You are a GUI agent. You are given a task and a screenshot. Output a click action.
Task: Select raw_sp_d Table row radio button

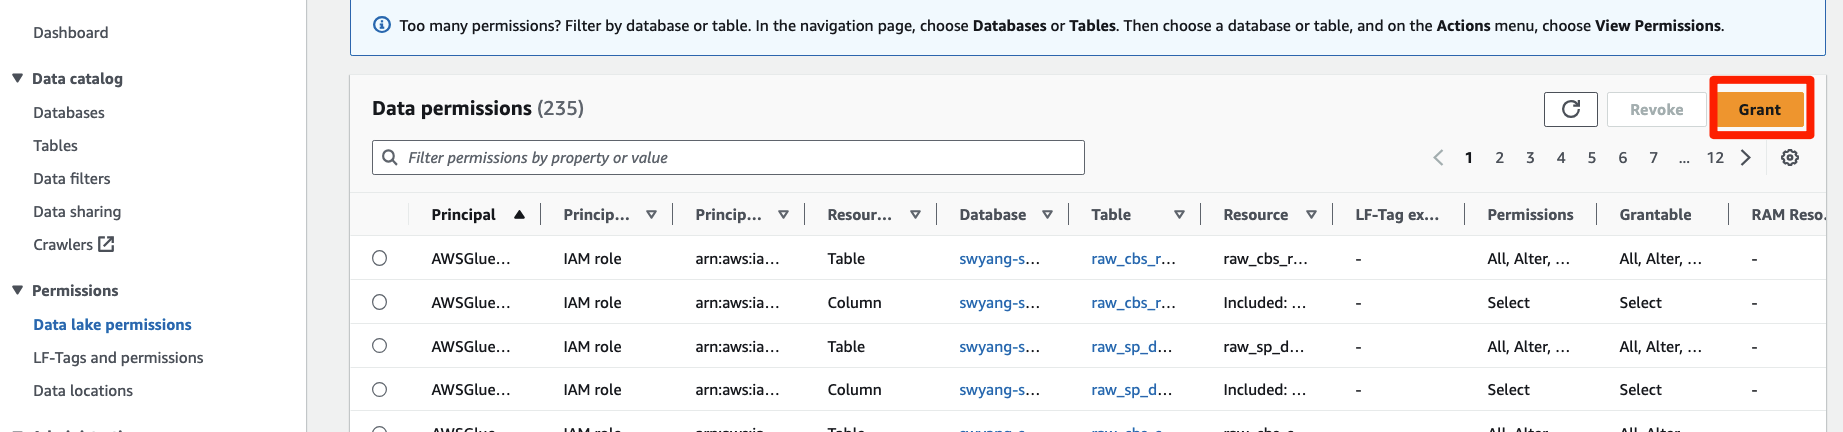380,346
